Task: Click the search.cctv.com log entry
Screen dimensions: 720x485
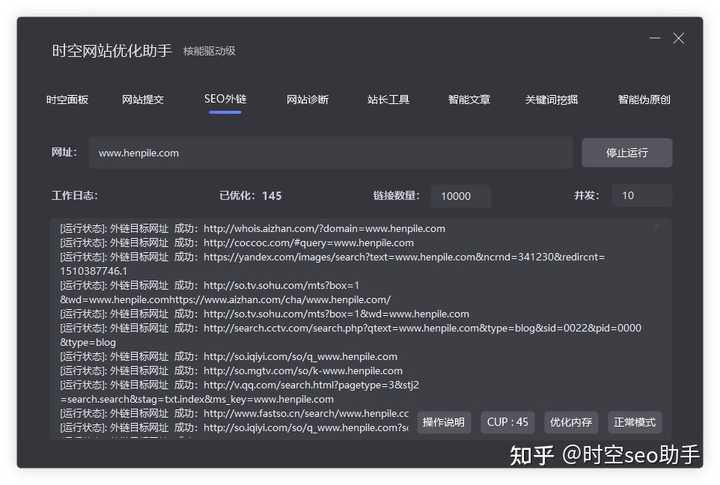Action: click(351, 335)
